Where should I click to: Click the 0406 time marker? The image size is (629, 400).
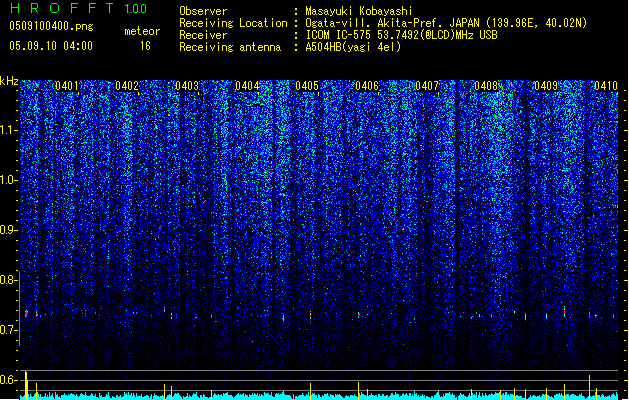click(367, 86)
